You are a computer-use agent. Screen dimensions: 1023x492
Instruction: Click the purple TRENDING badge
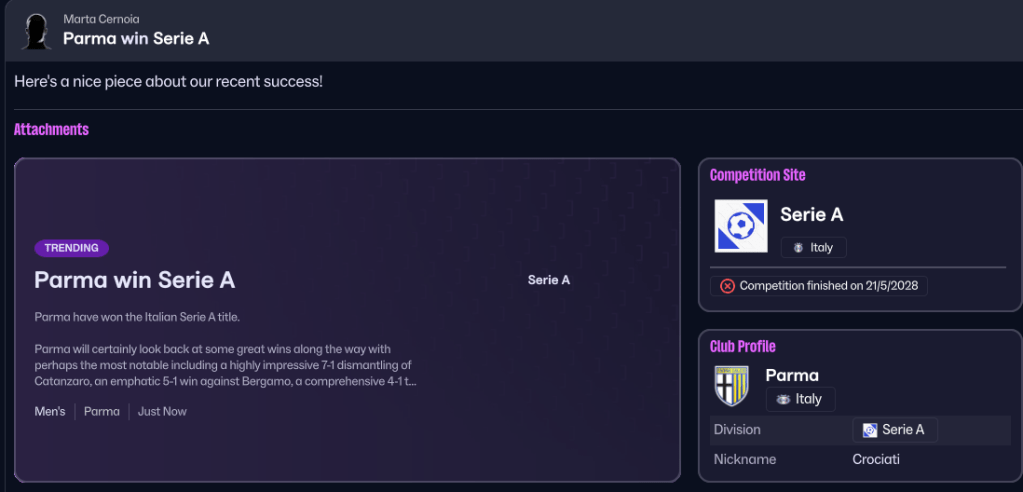[x=71, y=248]
